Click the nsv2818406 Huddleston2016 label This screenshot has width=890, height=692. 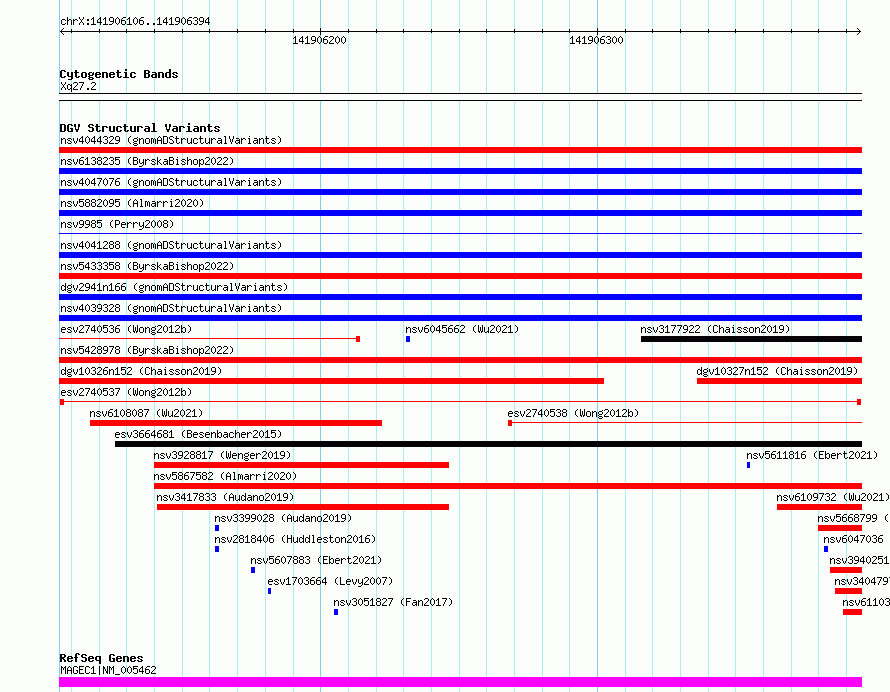(x=295, y=539)
